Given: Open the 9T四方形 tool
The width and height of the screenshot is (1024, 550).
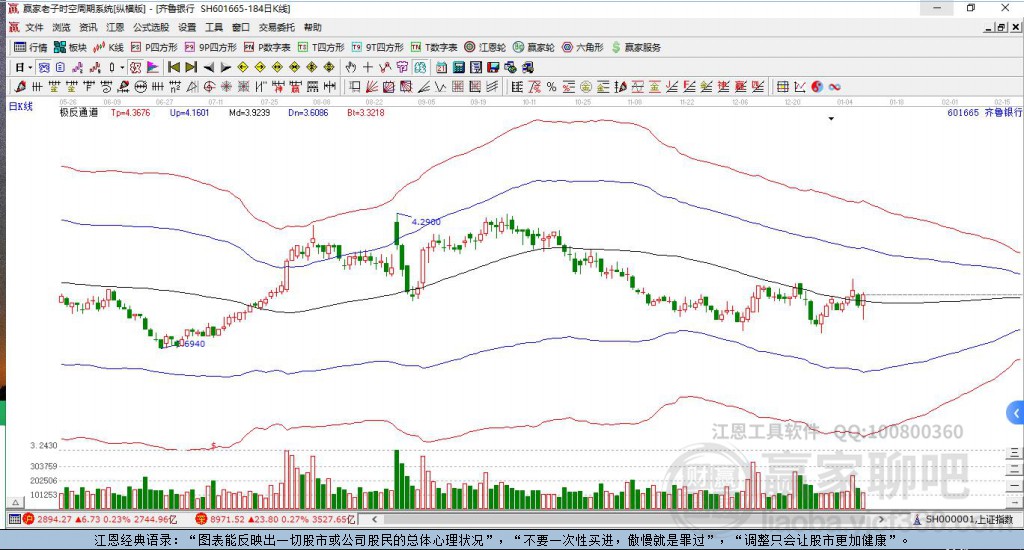Looking at the screenshot, I should point(377,47).
